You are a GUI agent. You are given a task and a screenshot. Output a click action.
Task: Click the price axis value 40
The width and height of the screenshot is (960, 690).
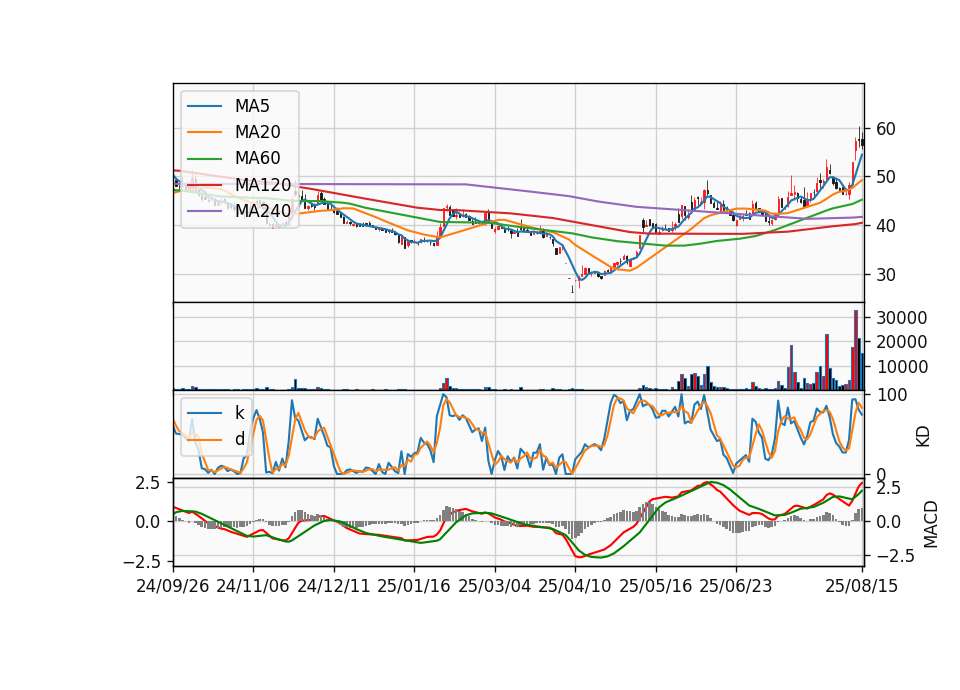[x=886, y=226]
